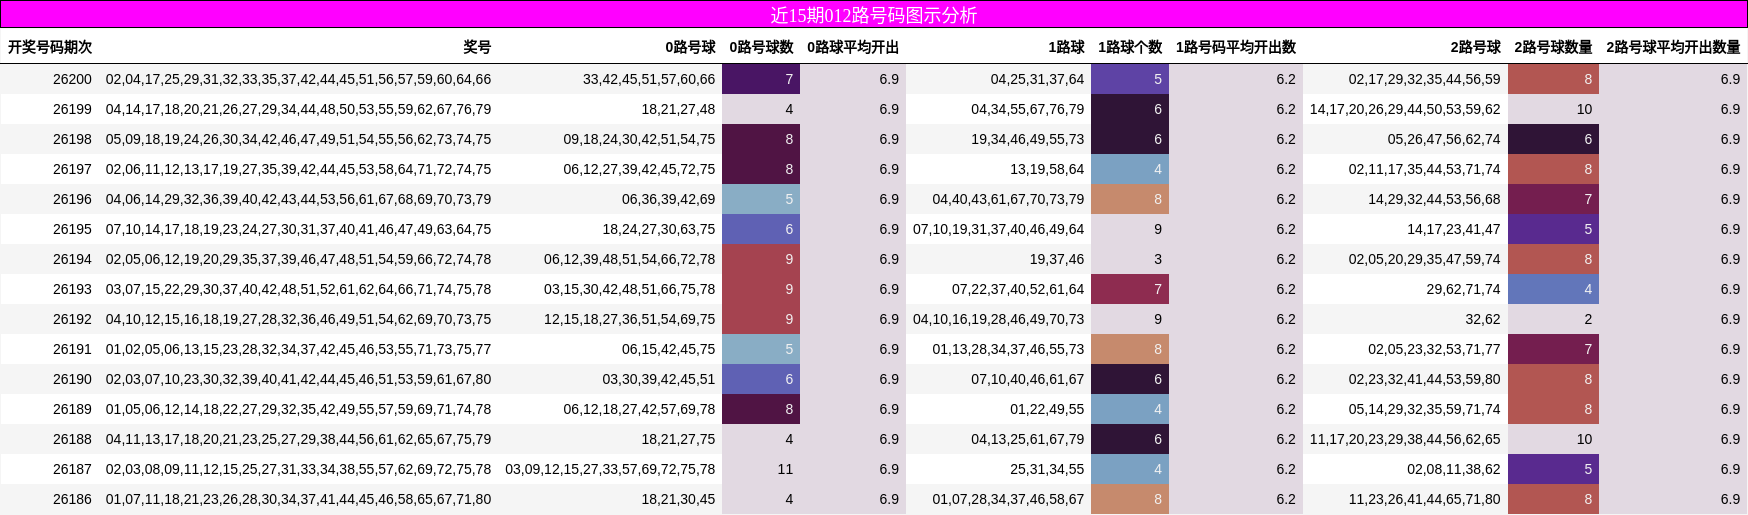This screenshot has height=515, width=1748.
Task: Click the 1路球个数 column header
Action: click(1130, 47)
